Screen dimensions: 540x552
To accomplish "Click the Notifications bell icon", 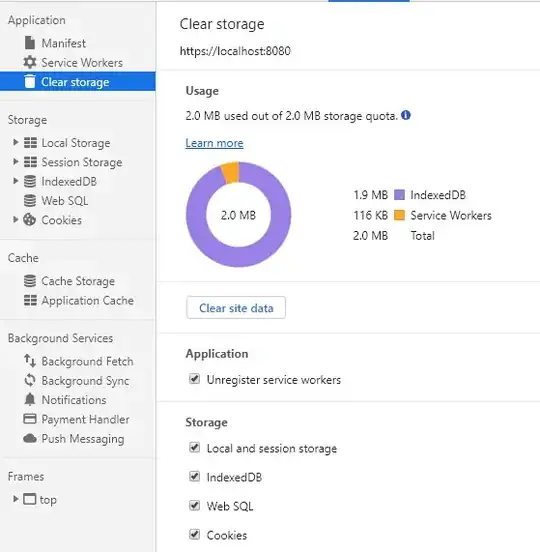I will pos(30,400).
